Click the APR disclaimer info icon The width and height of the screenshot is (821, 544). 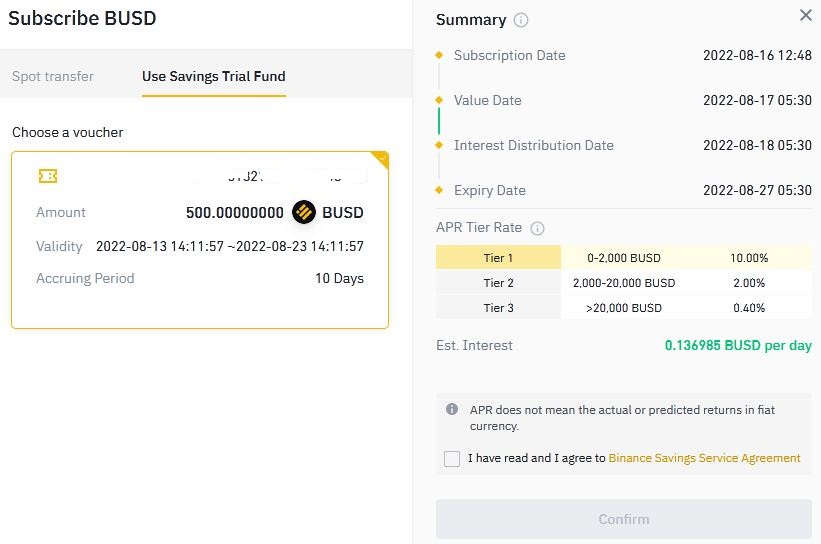click(452, 409)
